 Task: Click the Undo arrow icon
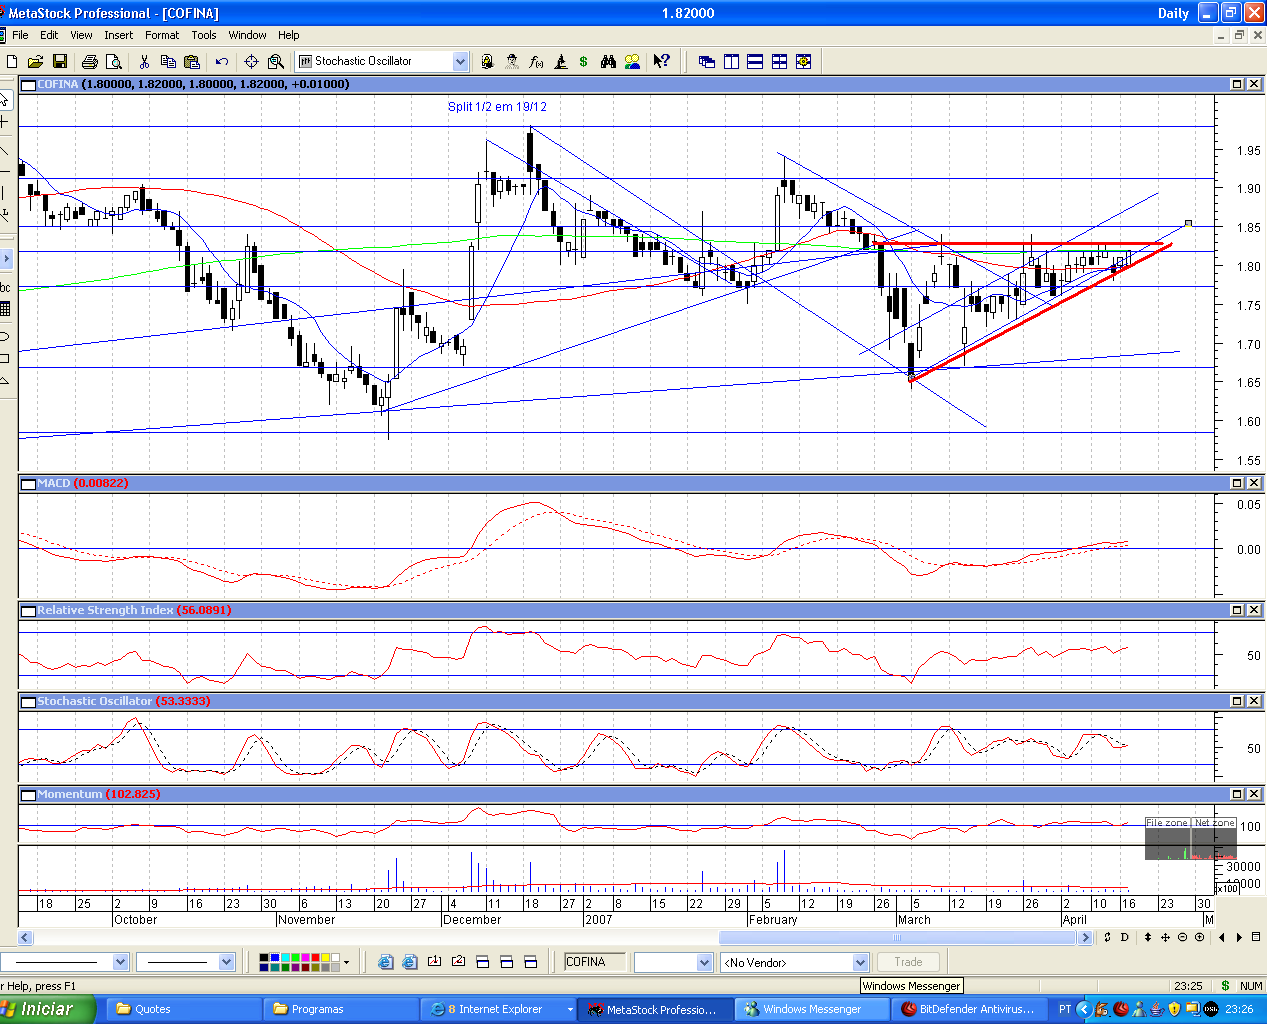pos(222,62)
